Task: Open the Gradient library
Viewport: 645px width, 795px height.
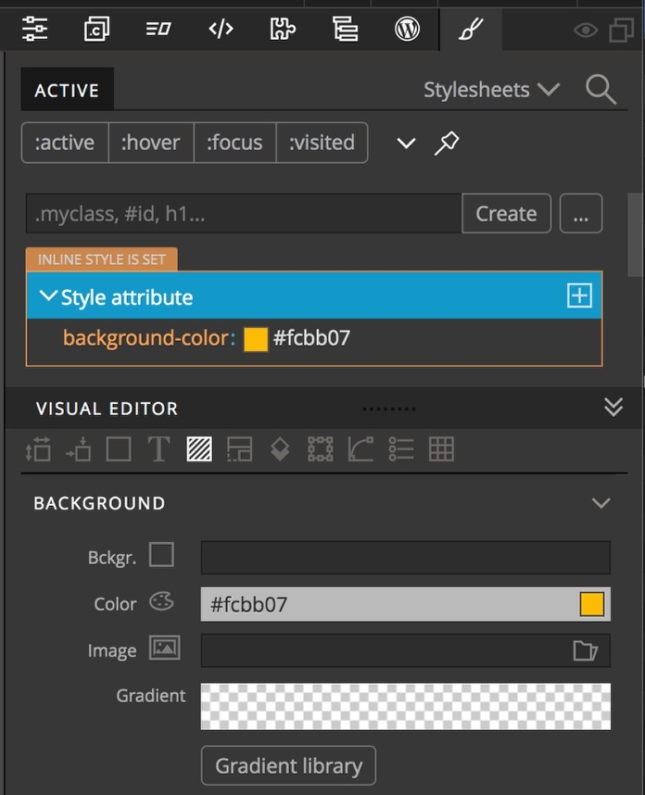Action: tap(289, 765)
